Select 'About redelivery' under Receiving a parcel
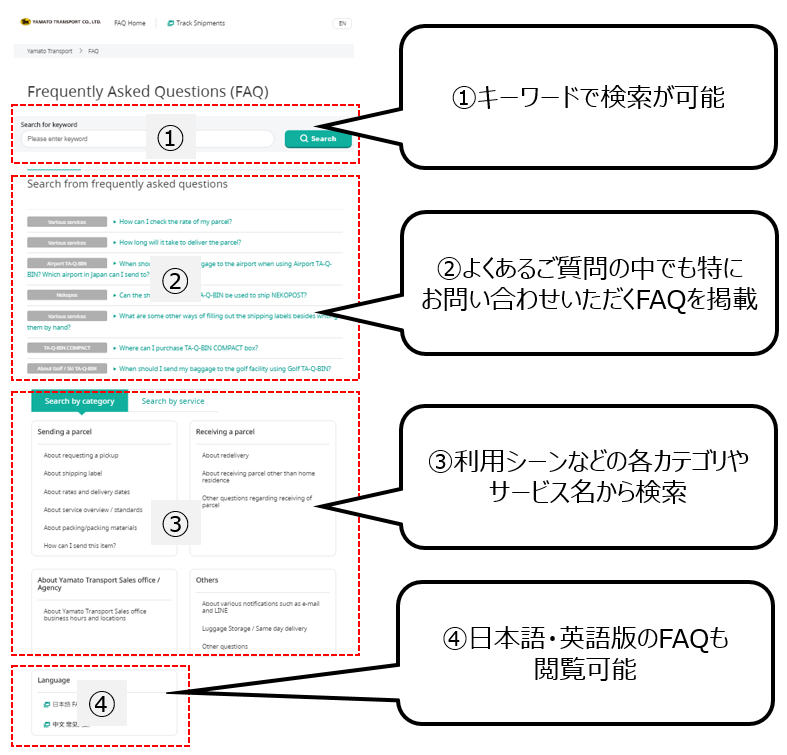Image resolution: width=787 pixels, height=755 pixels. 225,455
